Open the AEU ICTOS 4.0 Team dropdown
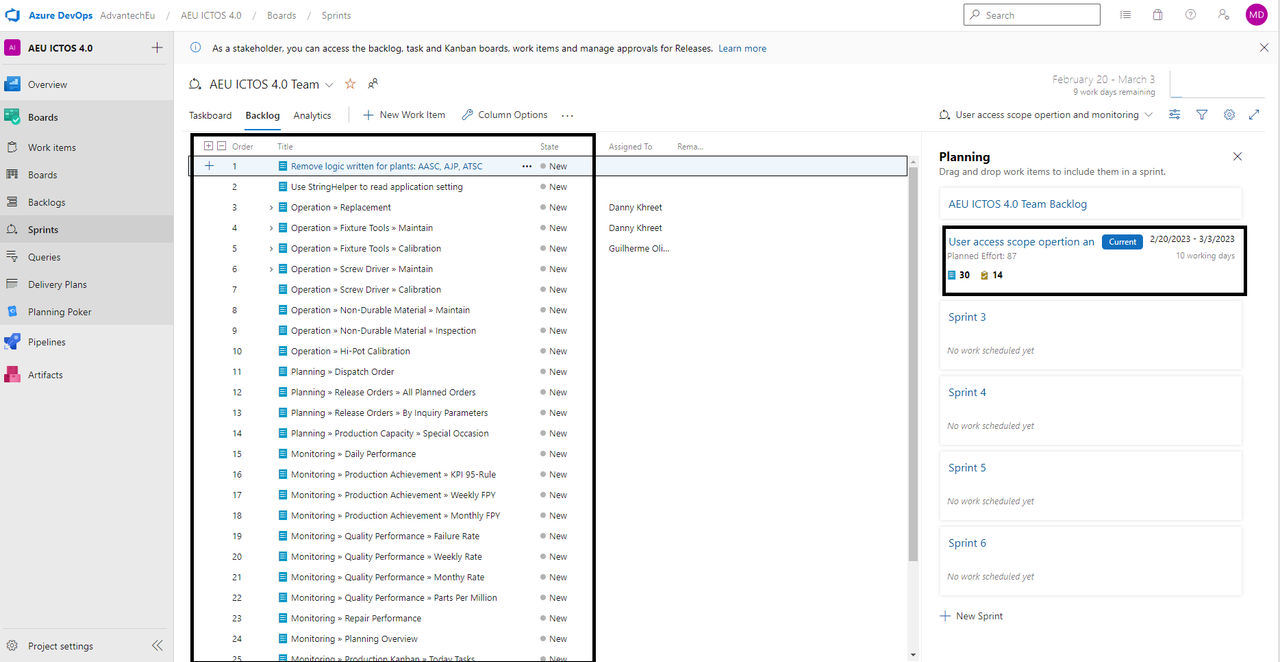The image size is (1280, 662). (329, 85)
